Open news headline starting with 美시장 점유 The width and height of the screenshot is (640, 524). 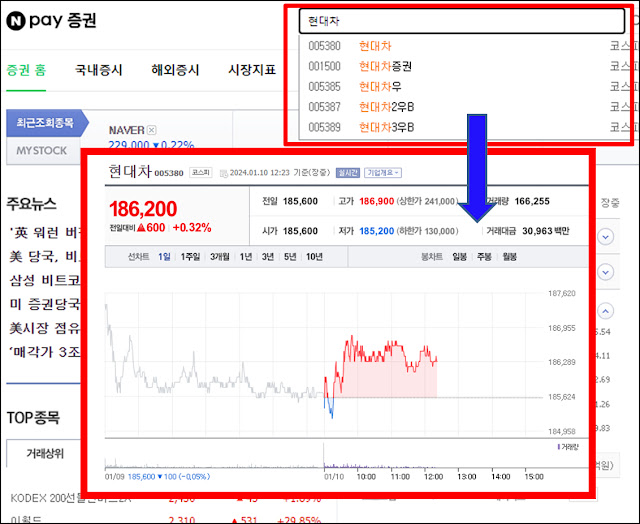point(45,328)
